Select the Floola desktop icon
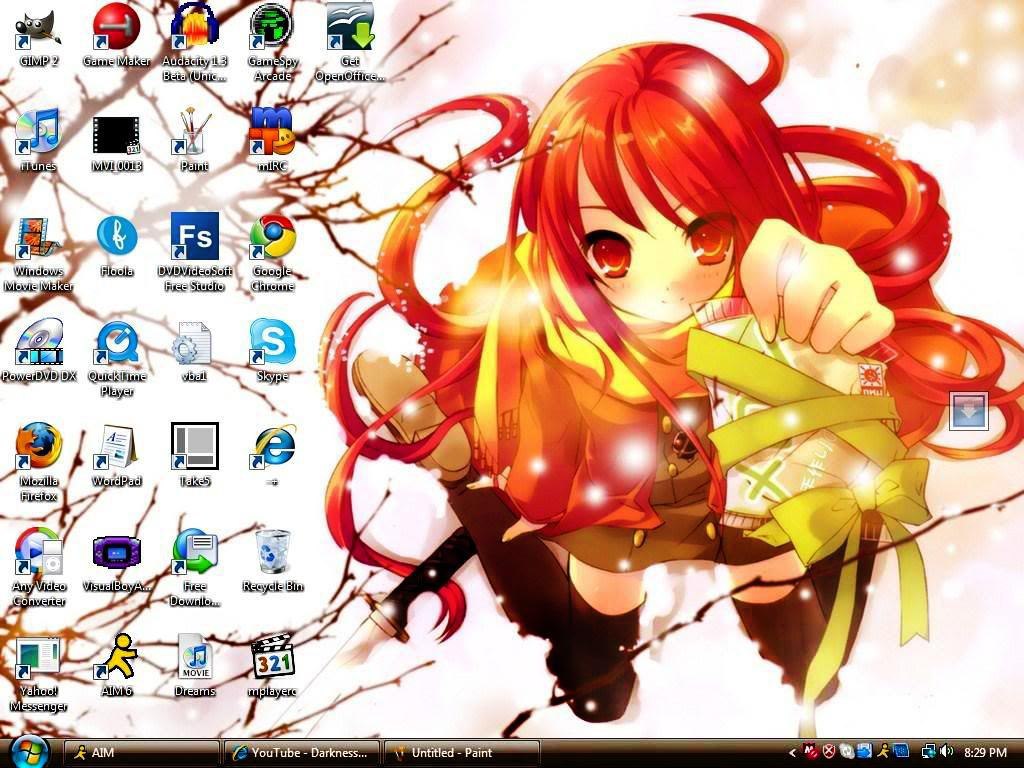This screenshot has height=768, width=1024. 117,247
